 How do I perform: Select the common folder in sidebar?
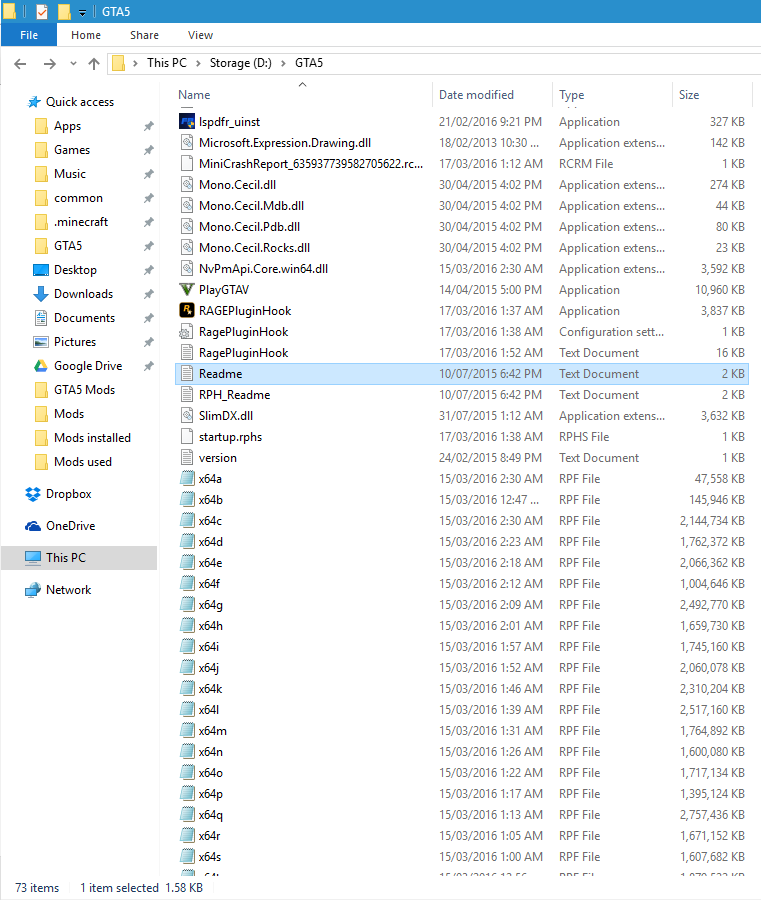click(x=78, y=198)
